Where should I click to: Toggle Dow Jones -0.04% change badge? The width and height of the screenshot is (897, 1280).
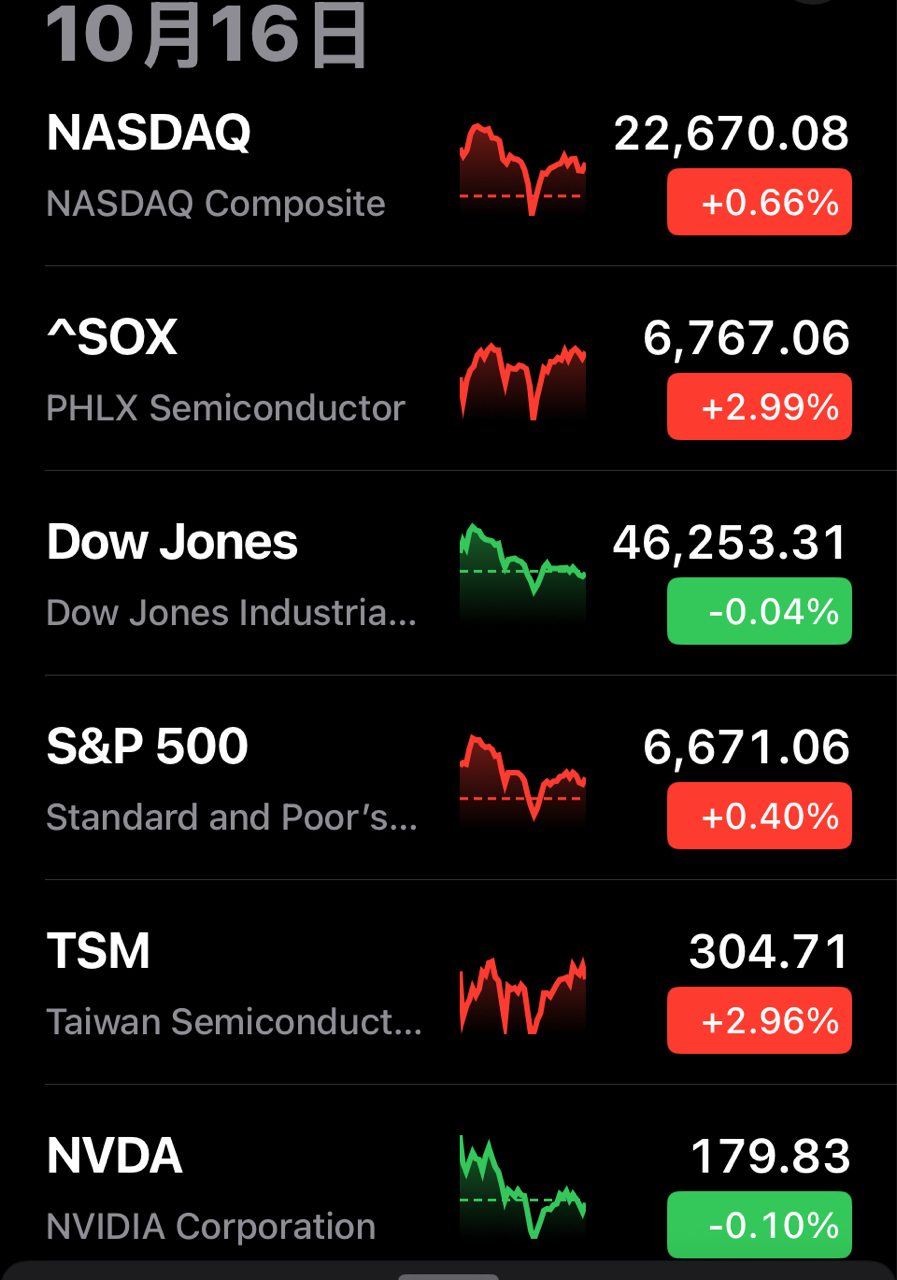(759, 611)
